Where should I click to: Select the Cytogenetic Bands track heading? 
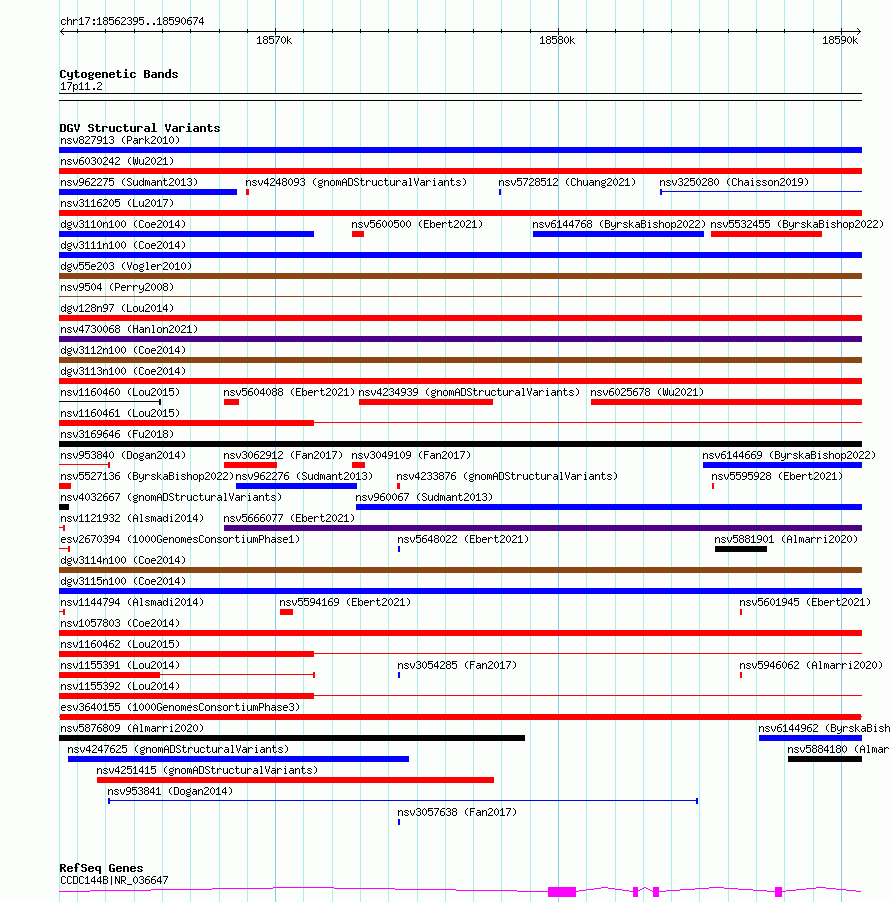119,74
